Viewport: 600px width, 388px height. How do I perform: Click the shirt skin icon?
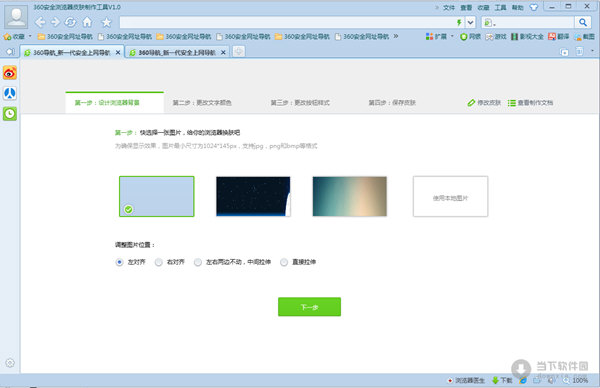click(534, 7)
